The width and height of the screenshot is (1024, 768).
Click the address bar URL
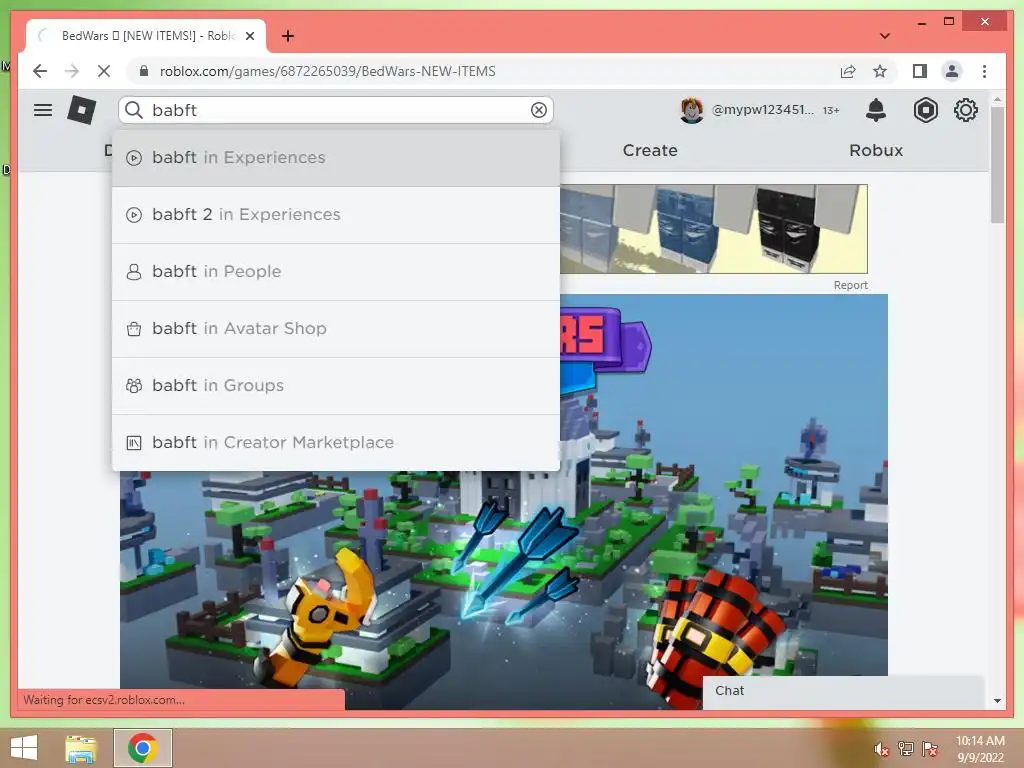(x=327, y=71)
